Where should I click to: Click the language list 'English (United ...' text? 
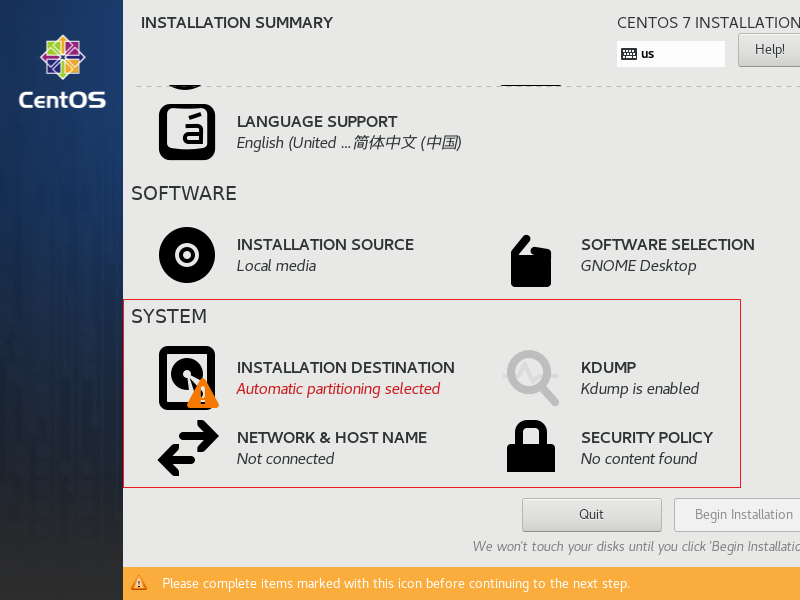[349, 143]
